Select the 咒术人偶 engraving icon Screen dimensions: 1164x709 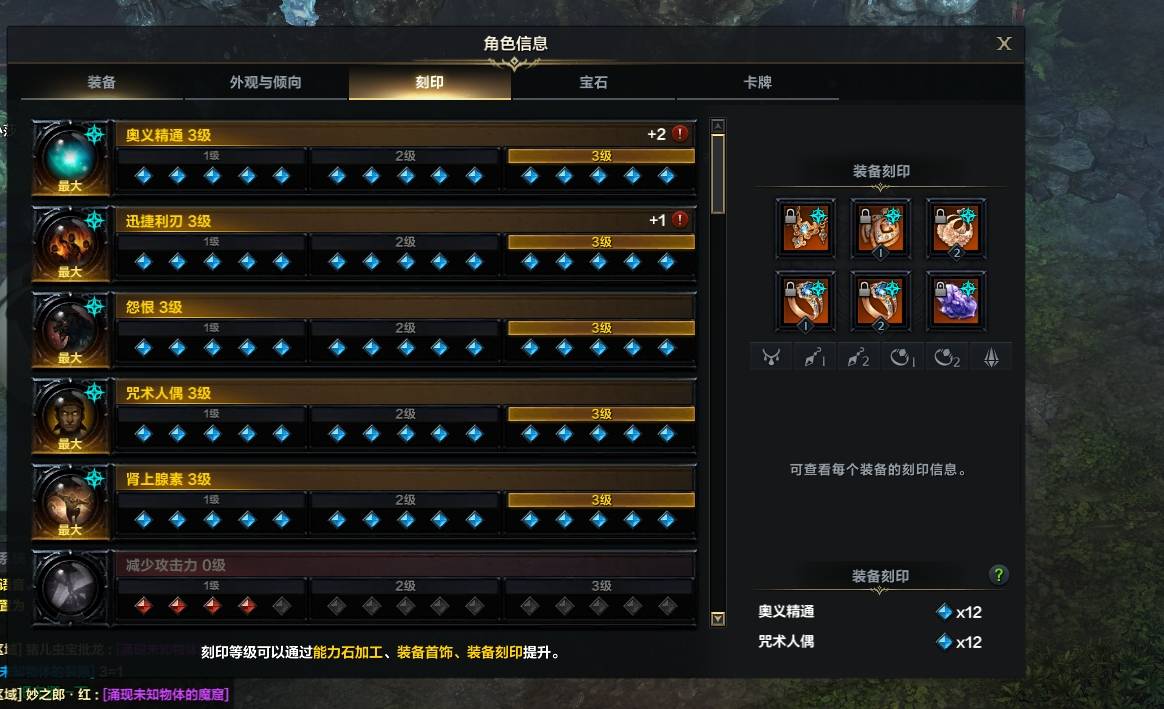pyautogui.click(x=71, y=416)
